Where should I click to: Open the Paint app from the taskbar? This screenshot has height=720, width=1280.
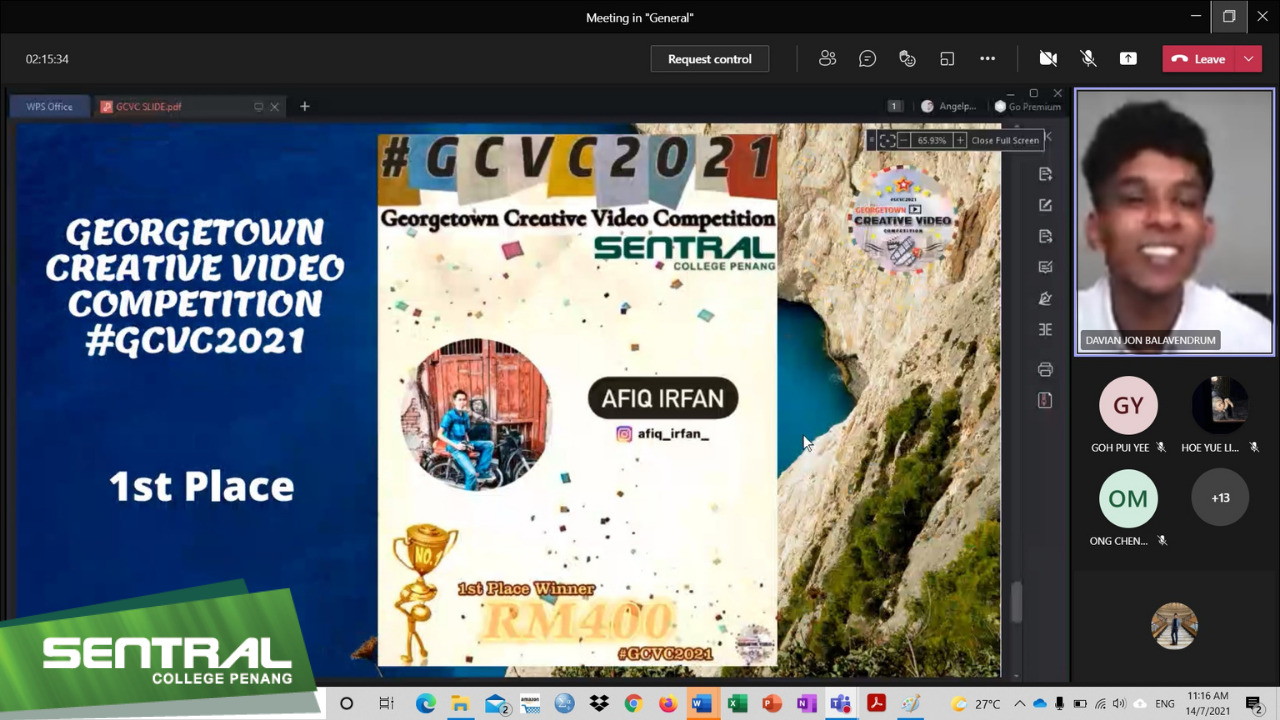[x=911, y=704]
